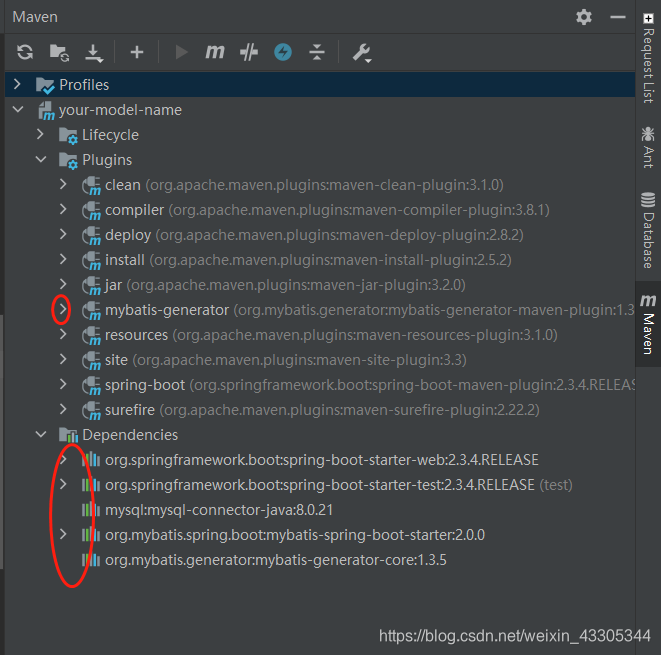Image resolution: width=661 pixels, height=655 pixels.
Task: Select your-model-name project row
Action: (x=320, y=110)
